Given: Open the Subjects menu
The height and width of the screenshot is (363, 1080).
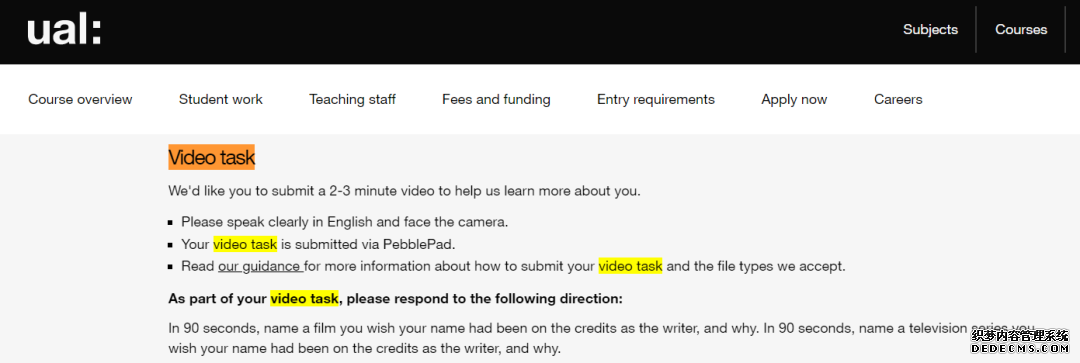Looking at the screenshot, I should coord(931,30).
